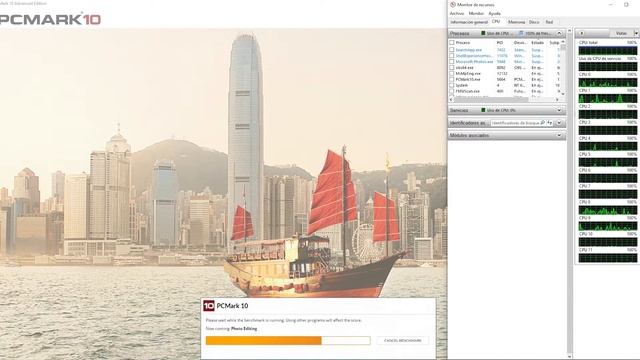This screenshot has width=640, height=360.
Task: Switch to the Red tab
Action: (549, 22)
